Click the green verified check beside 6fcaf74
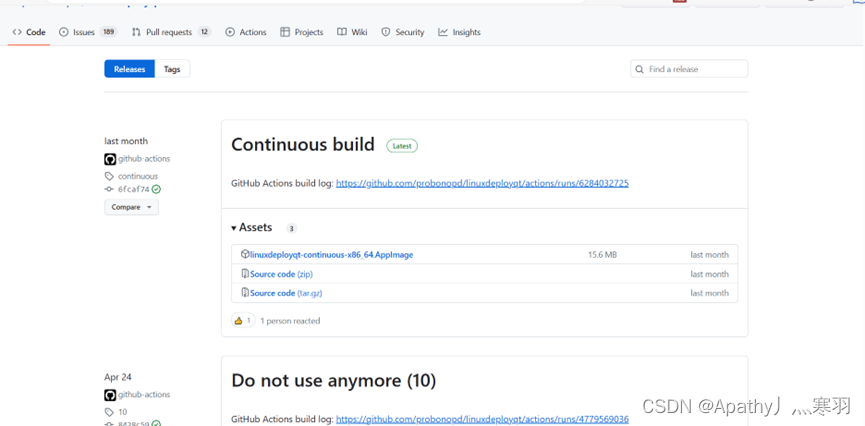The width and height of the screenshot is (865, 426). 157,189
